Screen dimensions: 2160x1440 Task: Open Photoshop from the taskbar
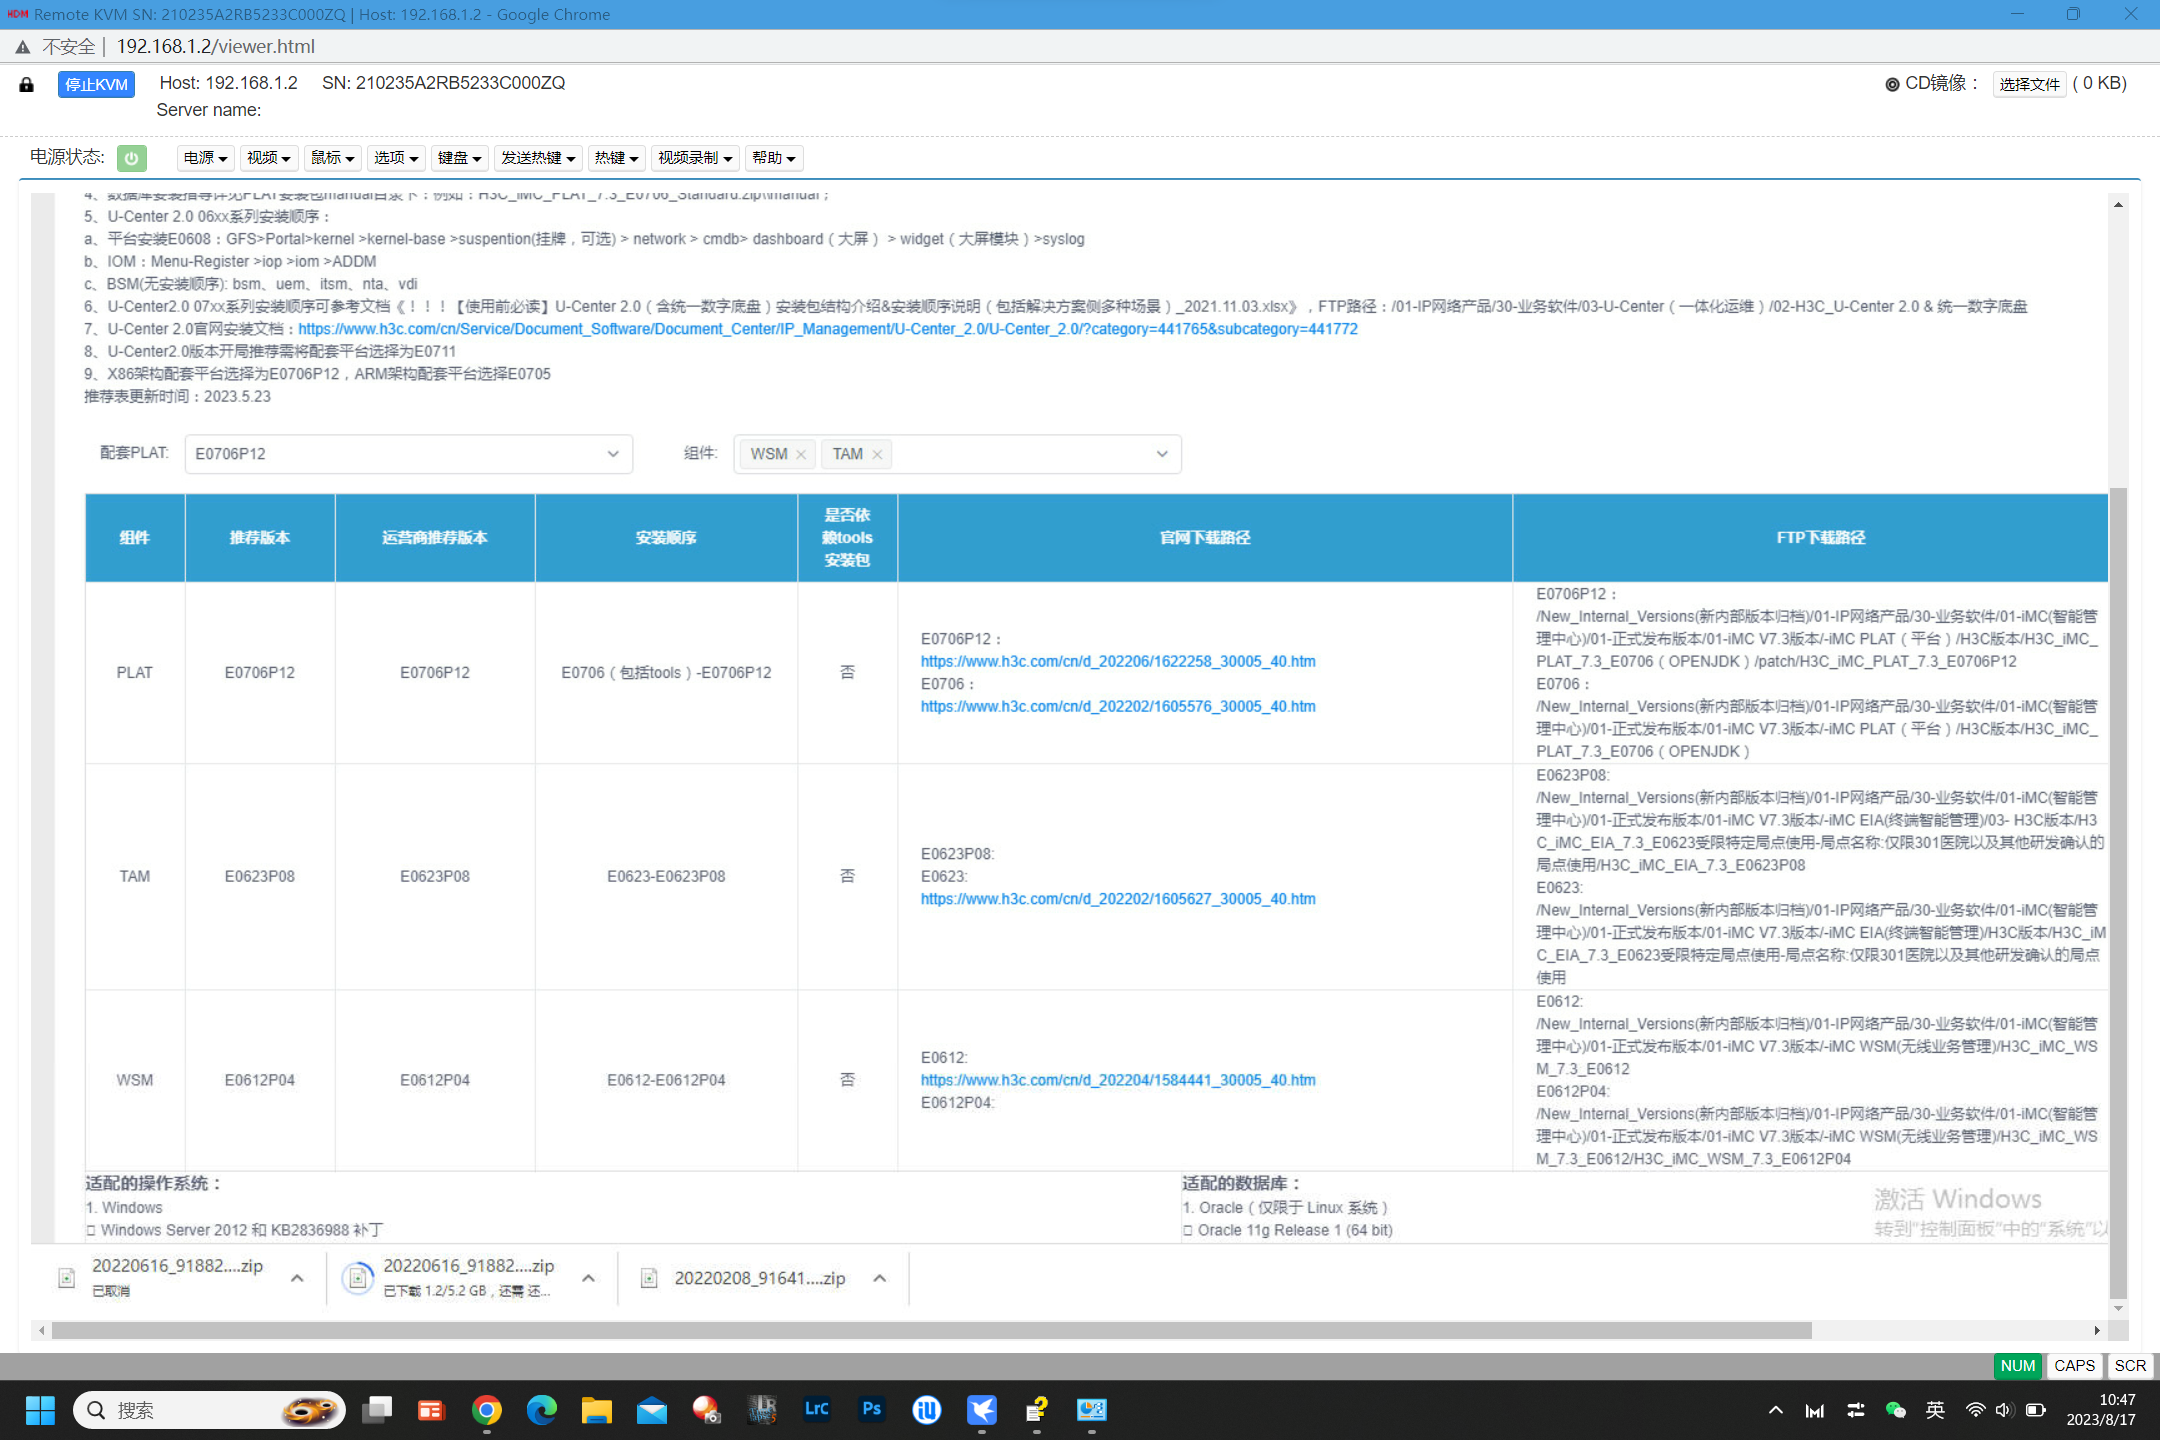[871, 1409]
